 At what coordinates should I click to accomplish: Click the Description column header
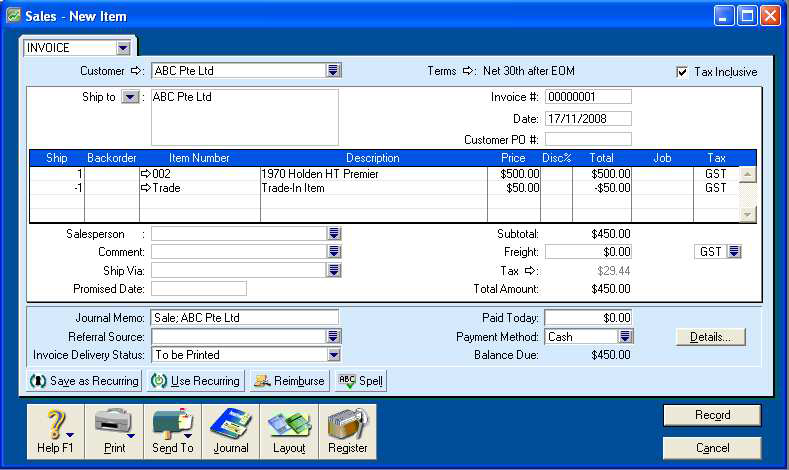[x=373, y=158]
